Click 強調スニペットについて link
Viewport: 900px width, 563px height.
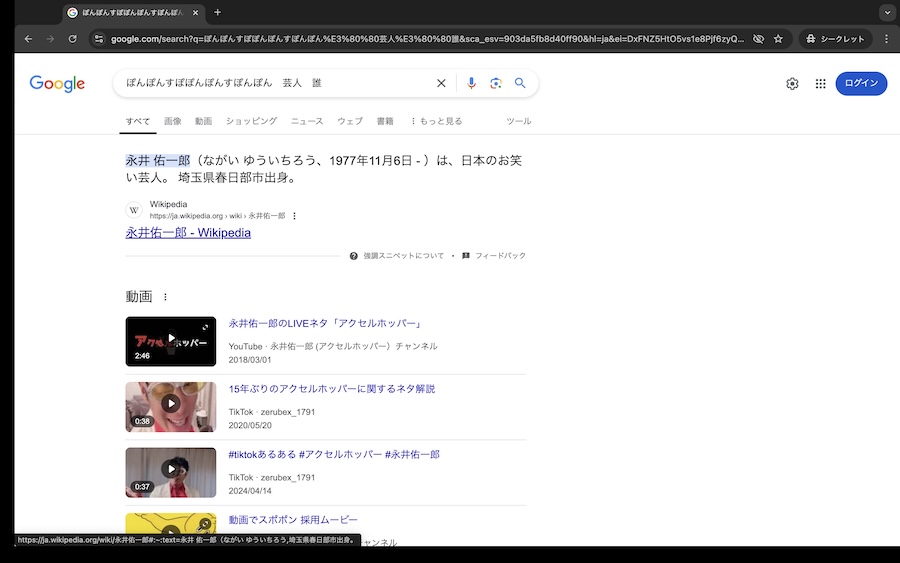[404, 255]
